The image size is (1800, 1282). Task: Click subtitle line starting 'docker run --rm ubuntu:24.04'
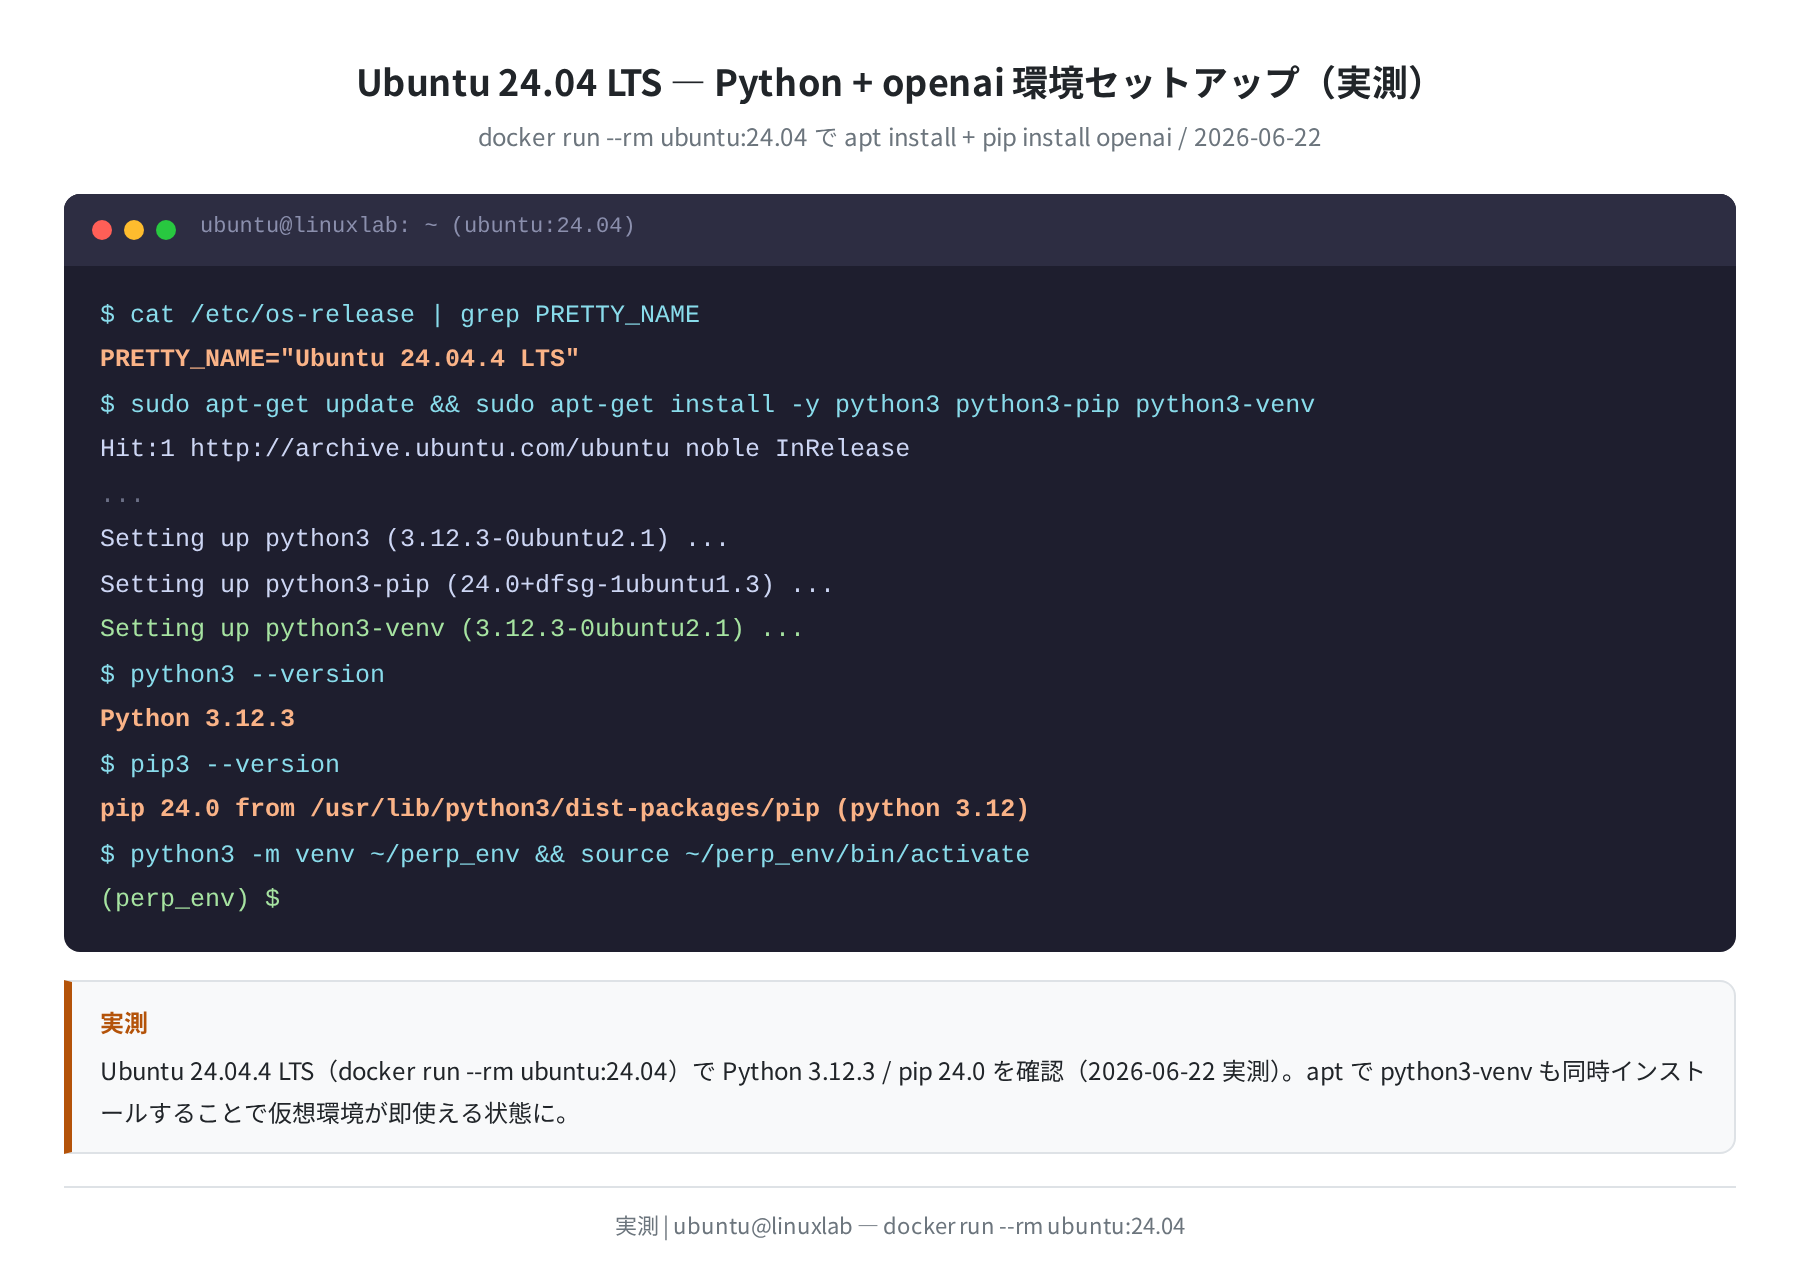pyautogui.click(x=899, y=138)
